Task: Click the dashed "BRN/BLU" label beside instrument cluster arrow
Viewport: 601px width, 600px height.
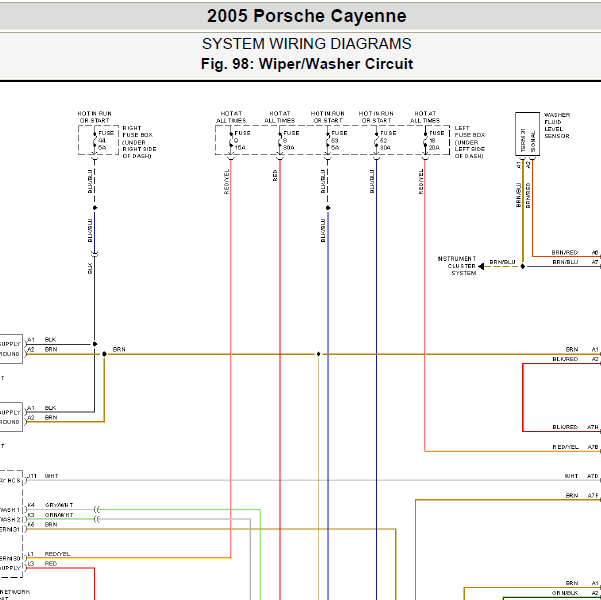Action: pos(502,262)
